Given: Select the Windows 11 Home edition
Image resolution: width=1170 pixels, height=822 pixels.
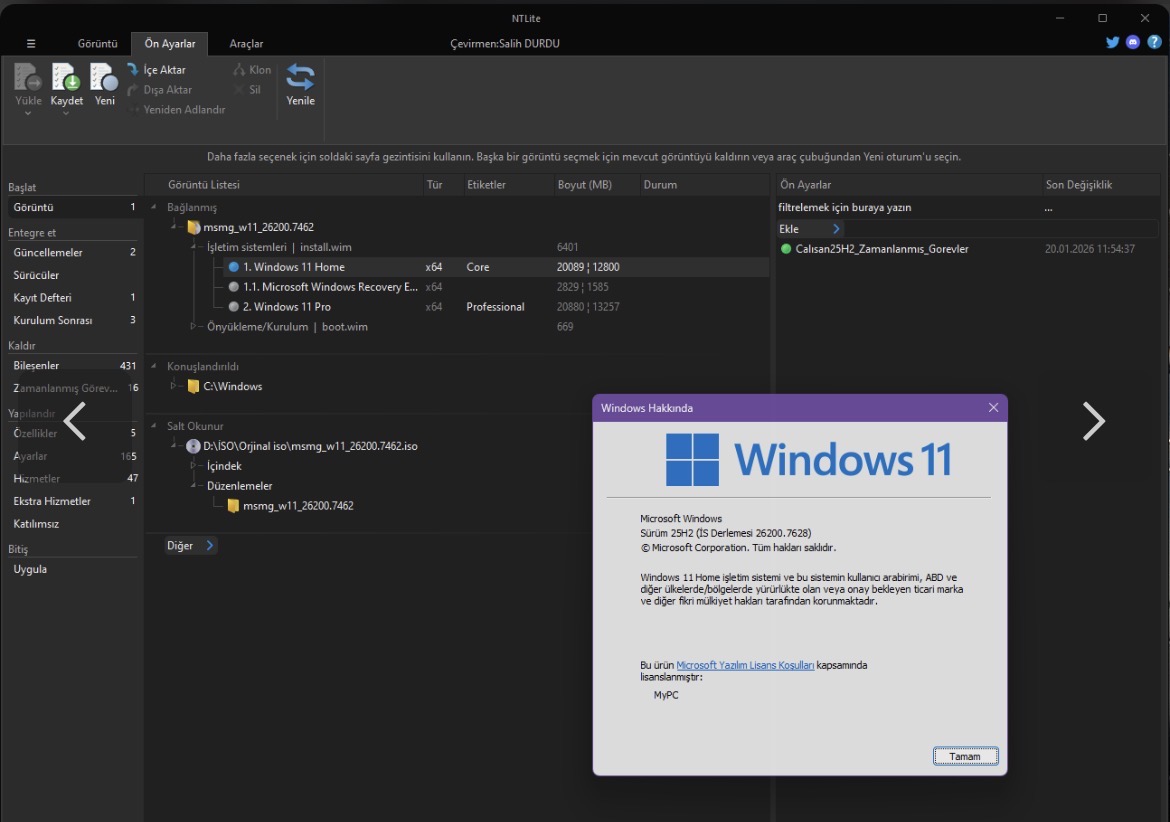Looking at the screenshot, I should [293, 267].
